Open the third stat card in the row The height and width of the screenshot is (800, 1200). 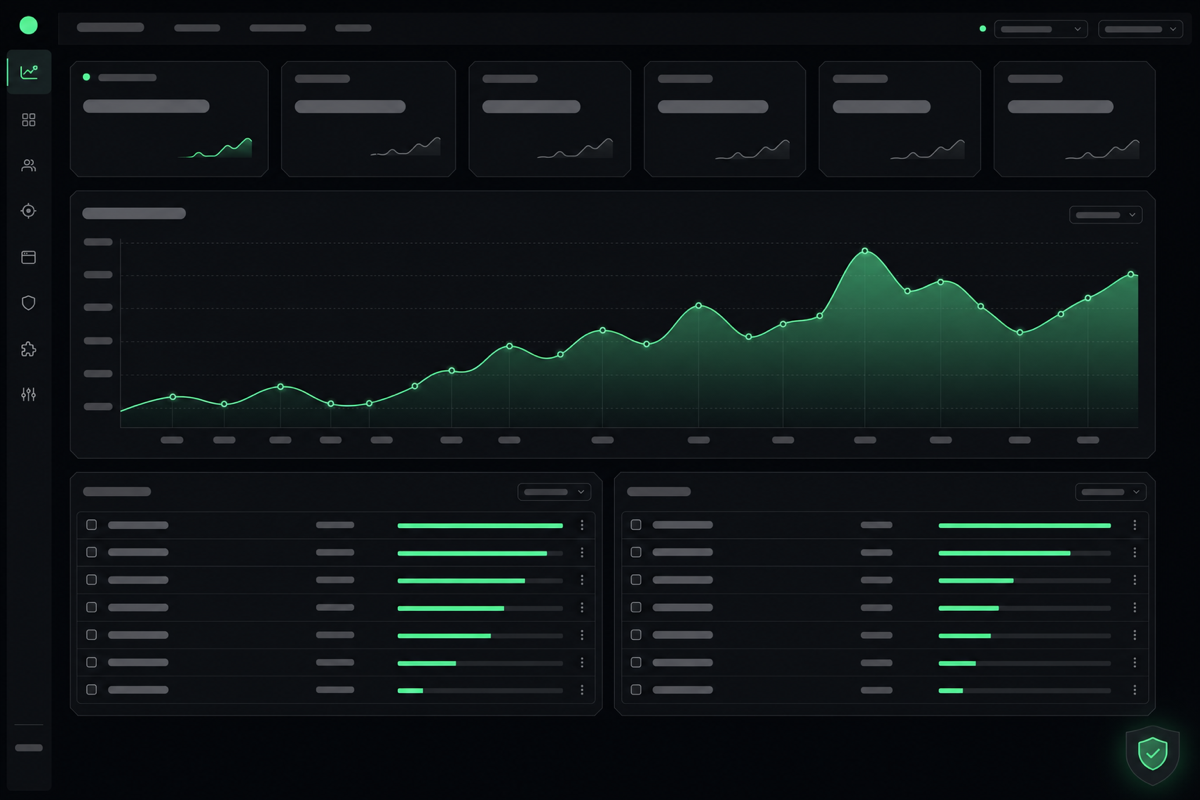[x=549, y=119]
